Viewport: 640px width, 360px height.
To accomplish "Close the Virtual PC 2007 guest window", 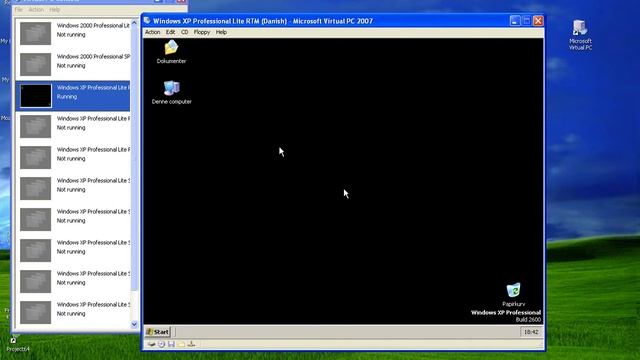I will click(x=538, y=21).
